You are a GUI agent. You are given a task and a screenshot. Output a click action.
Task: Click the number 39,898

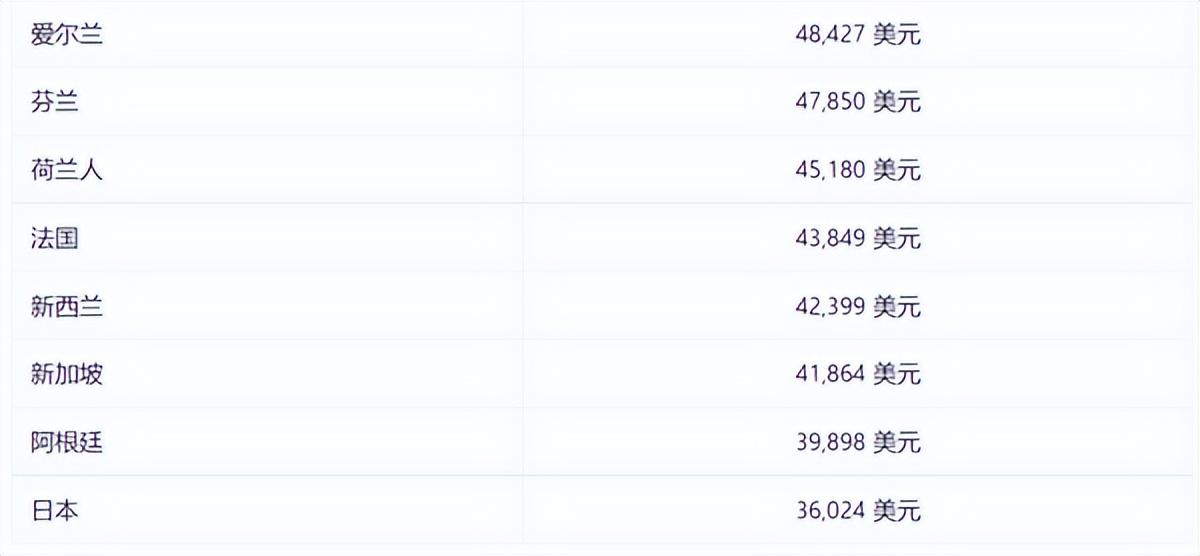pyautogui.click(x=830, y=442)
